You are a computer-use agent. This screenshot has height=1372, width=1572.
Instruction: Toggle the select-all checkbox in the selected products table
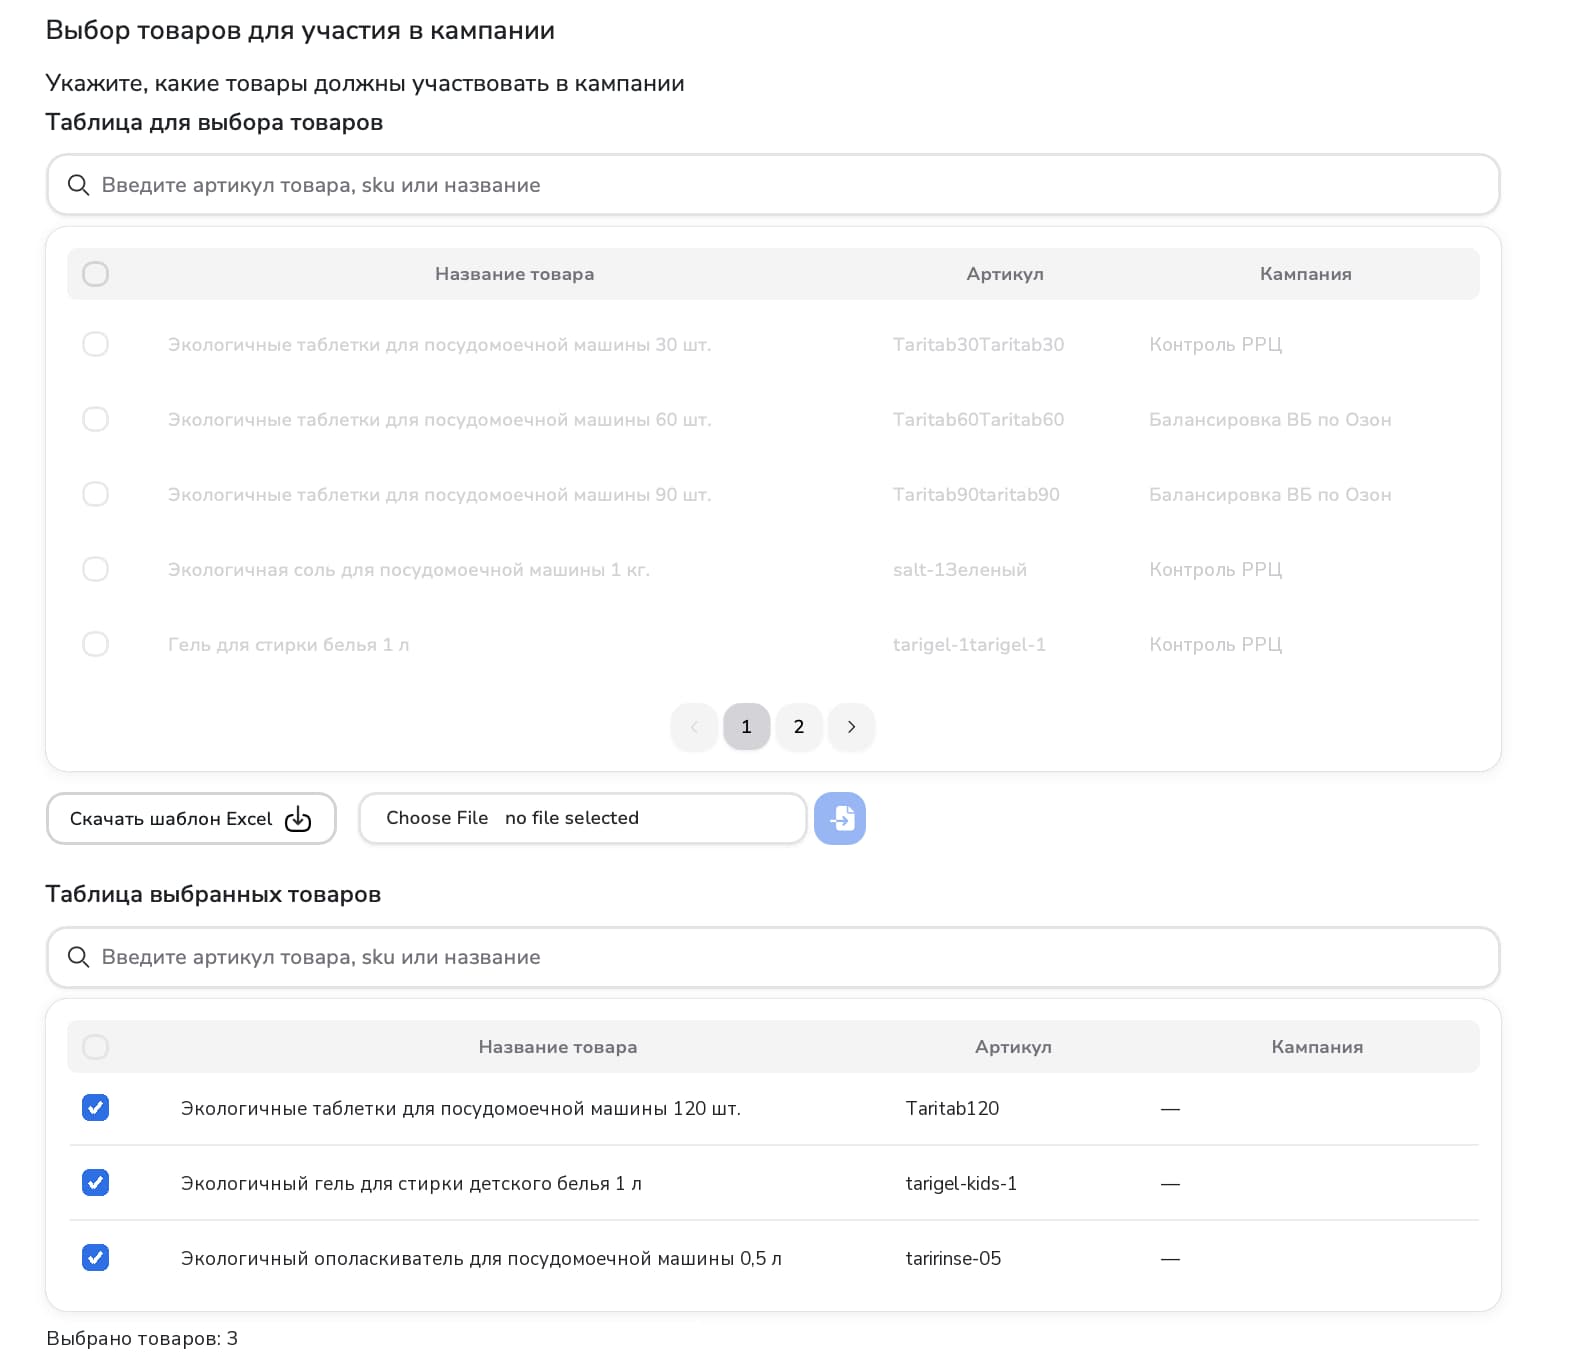[95, 1047]
